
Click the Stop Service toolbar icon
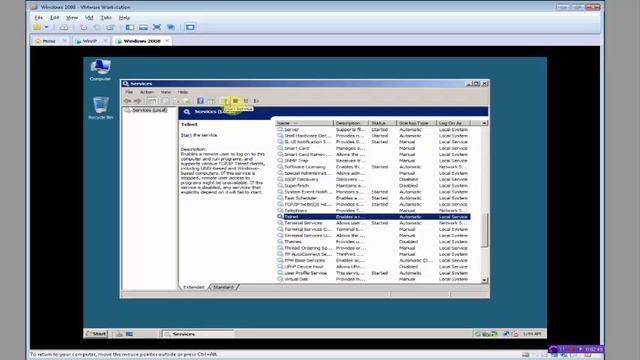pos(236,101)
